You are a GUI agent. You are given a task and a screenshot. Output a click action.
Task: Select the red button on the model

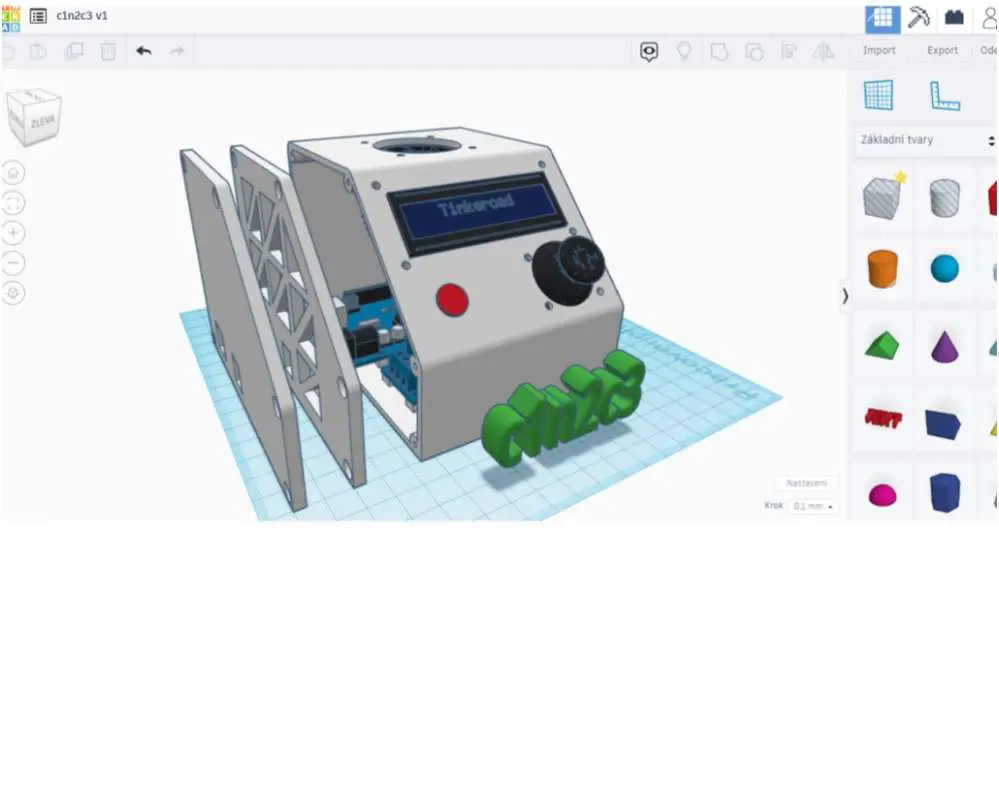coord(452,299)
